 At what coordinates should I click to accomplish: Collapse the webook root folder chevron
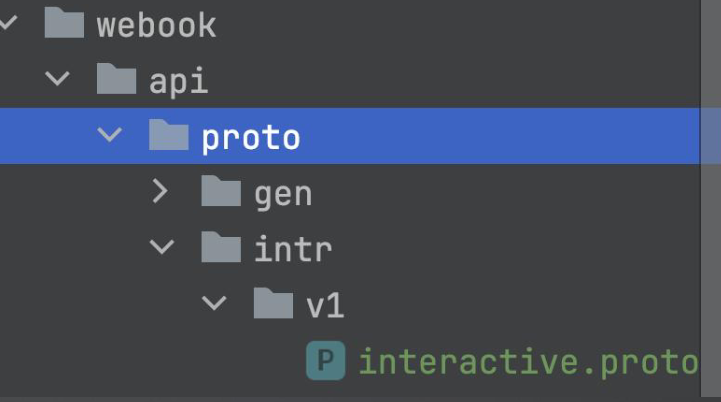[8, 22]
